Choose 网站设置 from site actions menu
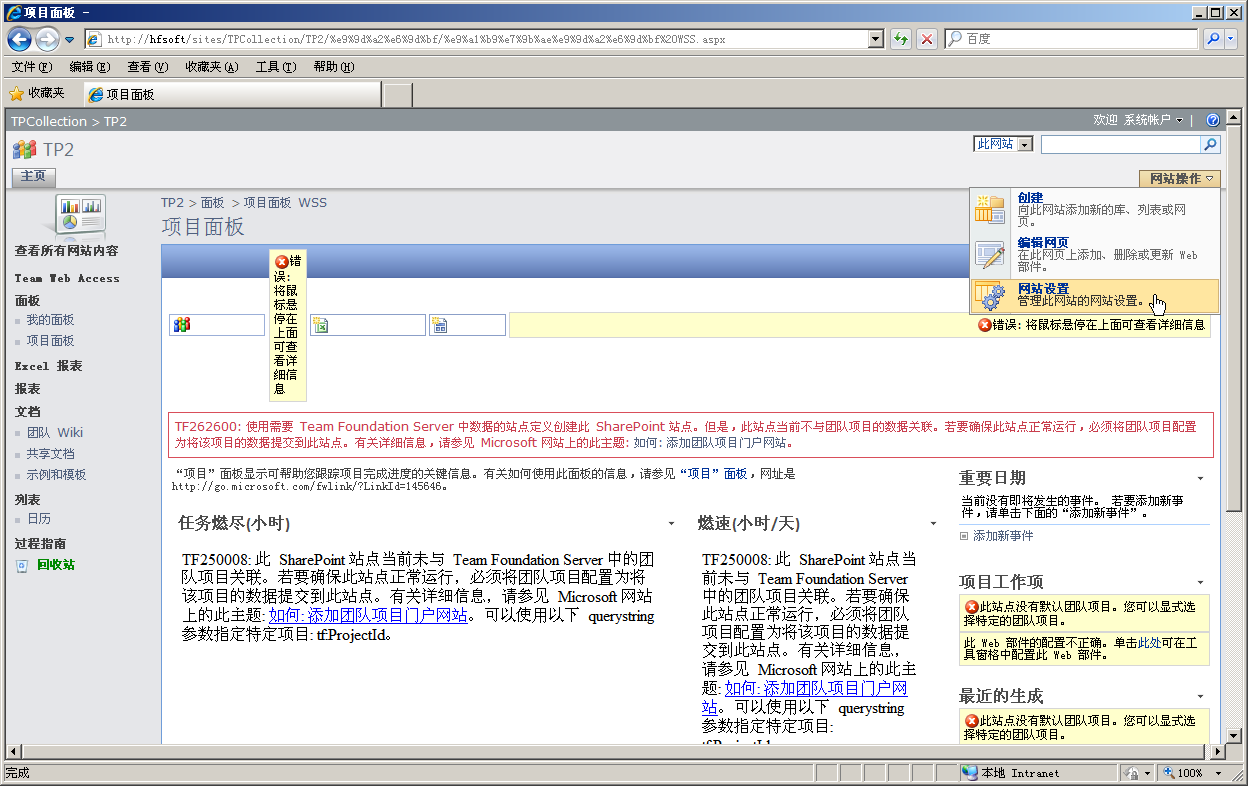Viewport: 1248px width, 786px height. coord(1095,295)
